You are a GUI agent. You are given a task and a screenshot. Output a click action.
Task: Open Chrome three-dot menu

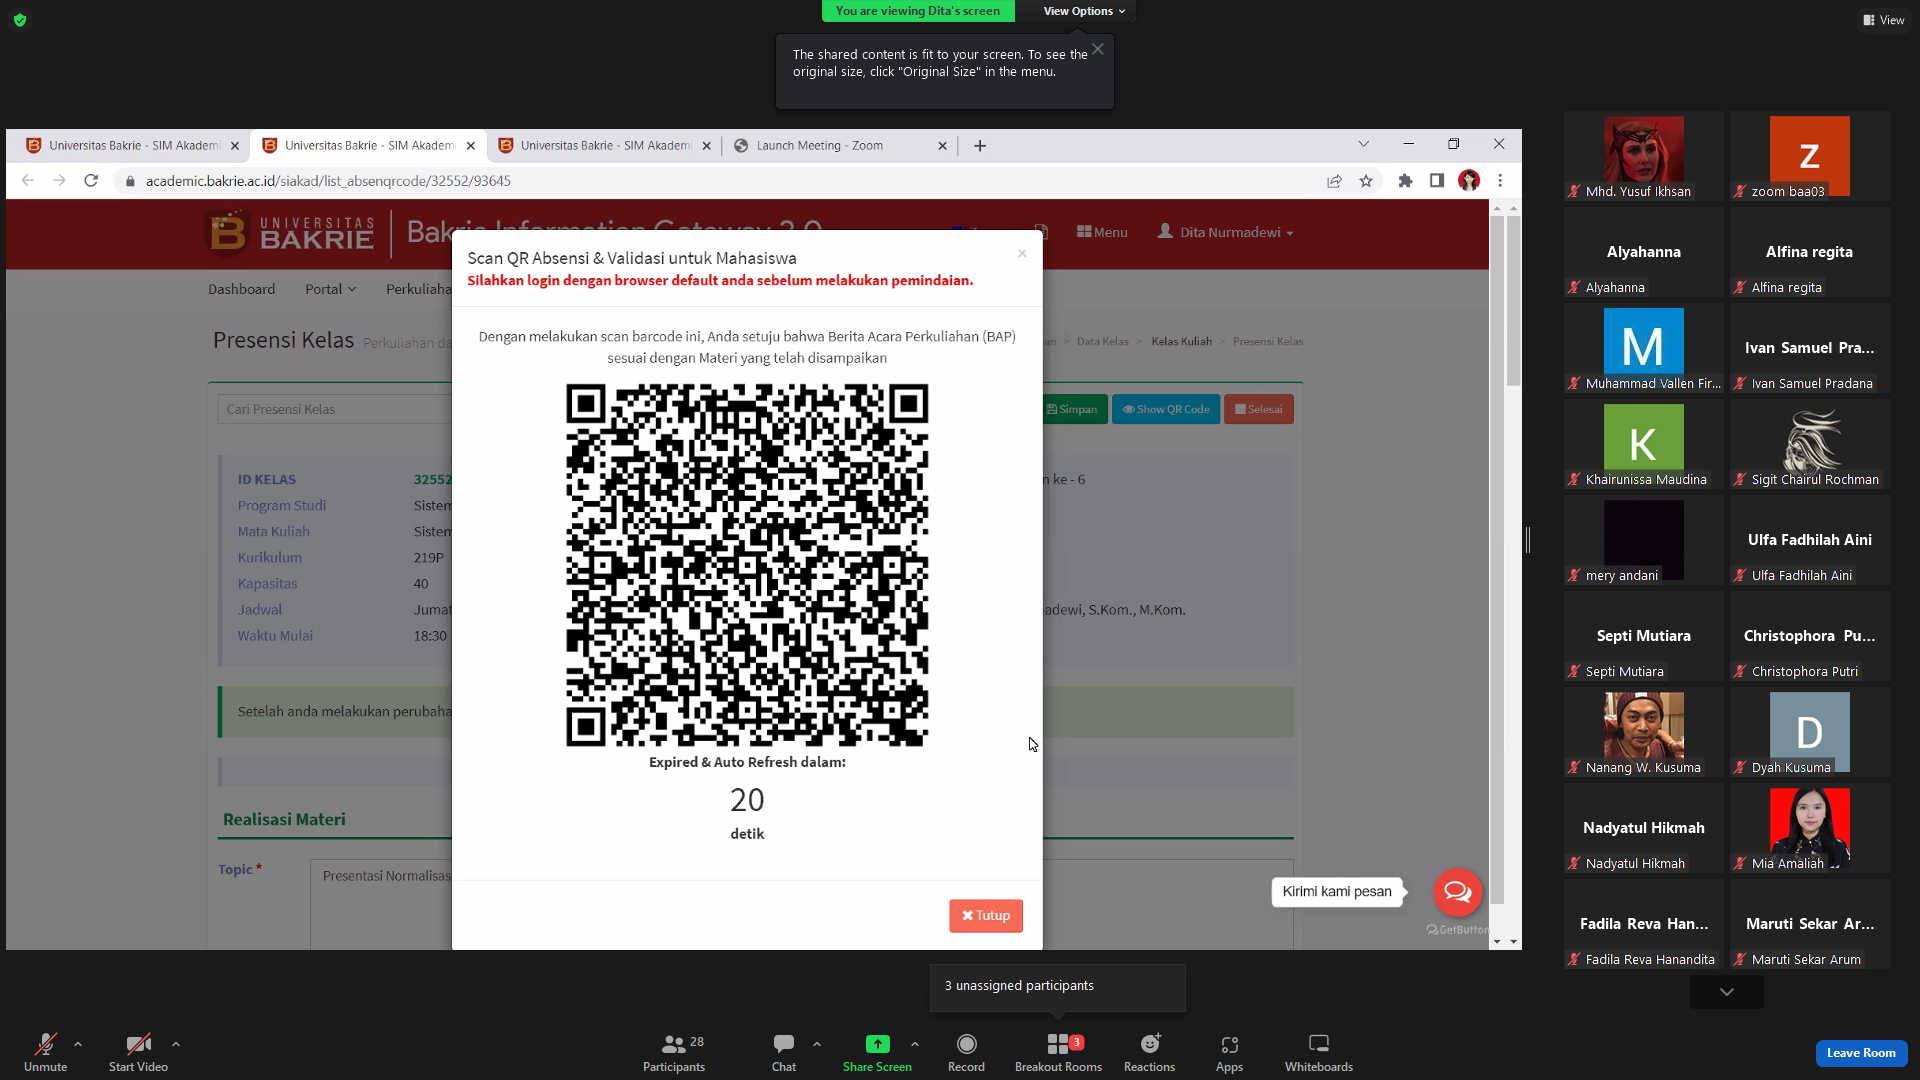coord(1500,181)
